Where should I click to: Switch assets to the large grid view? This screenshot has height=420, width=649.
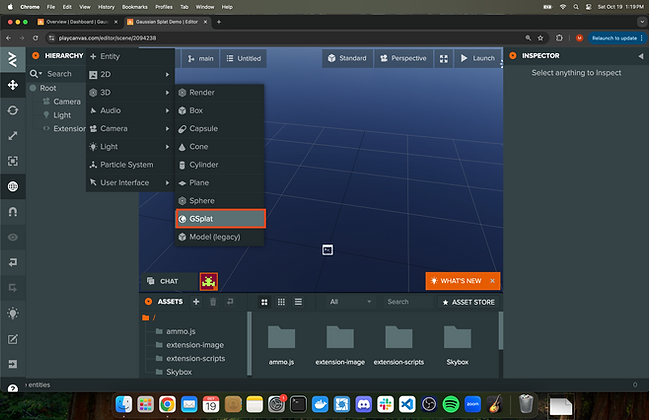coord(264,301)
